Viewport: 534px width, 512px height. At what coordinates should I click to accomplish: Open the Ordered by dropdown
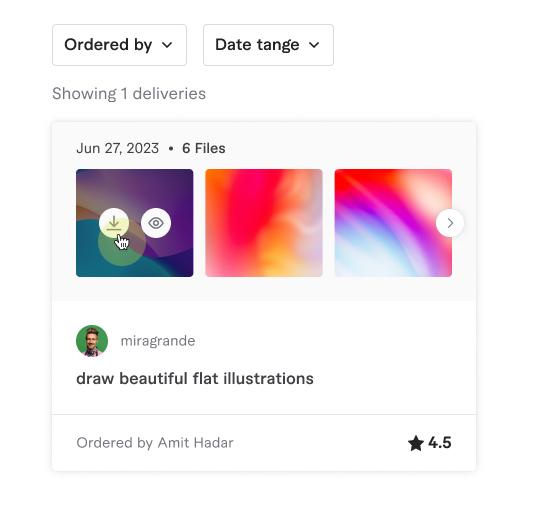click(x=119, y=45)
